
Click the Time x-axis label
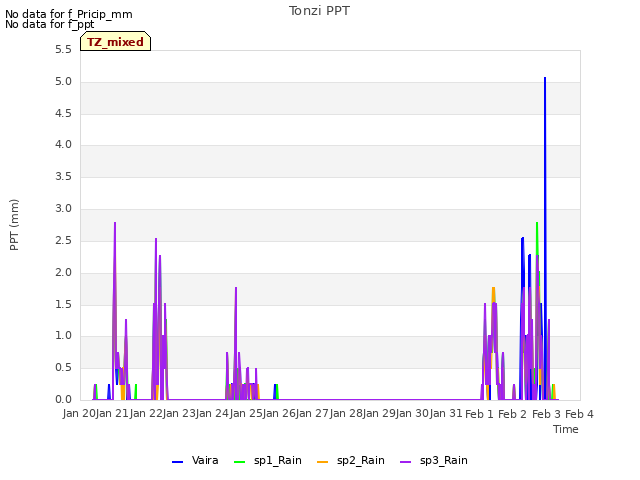tap(566, 429)
